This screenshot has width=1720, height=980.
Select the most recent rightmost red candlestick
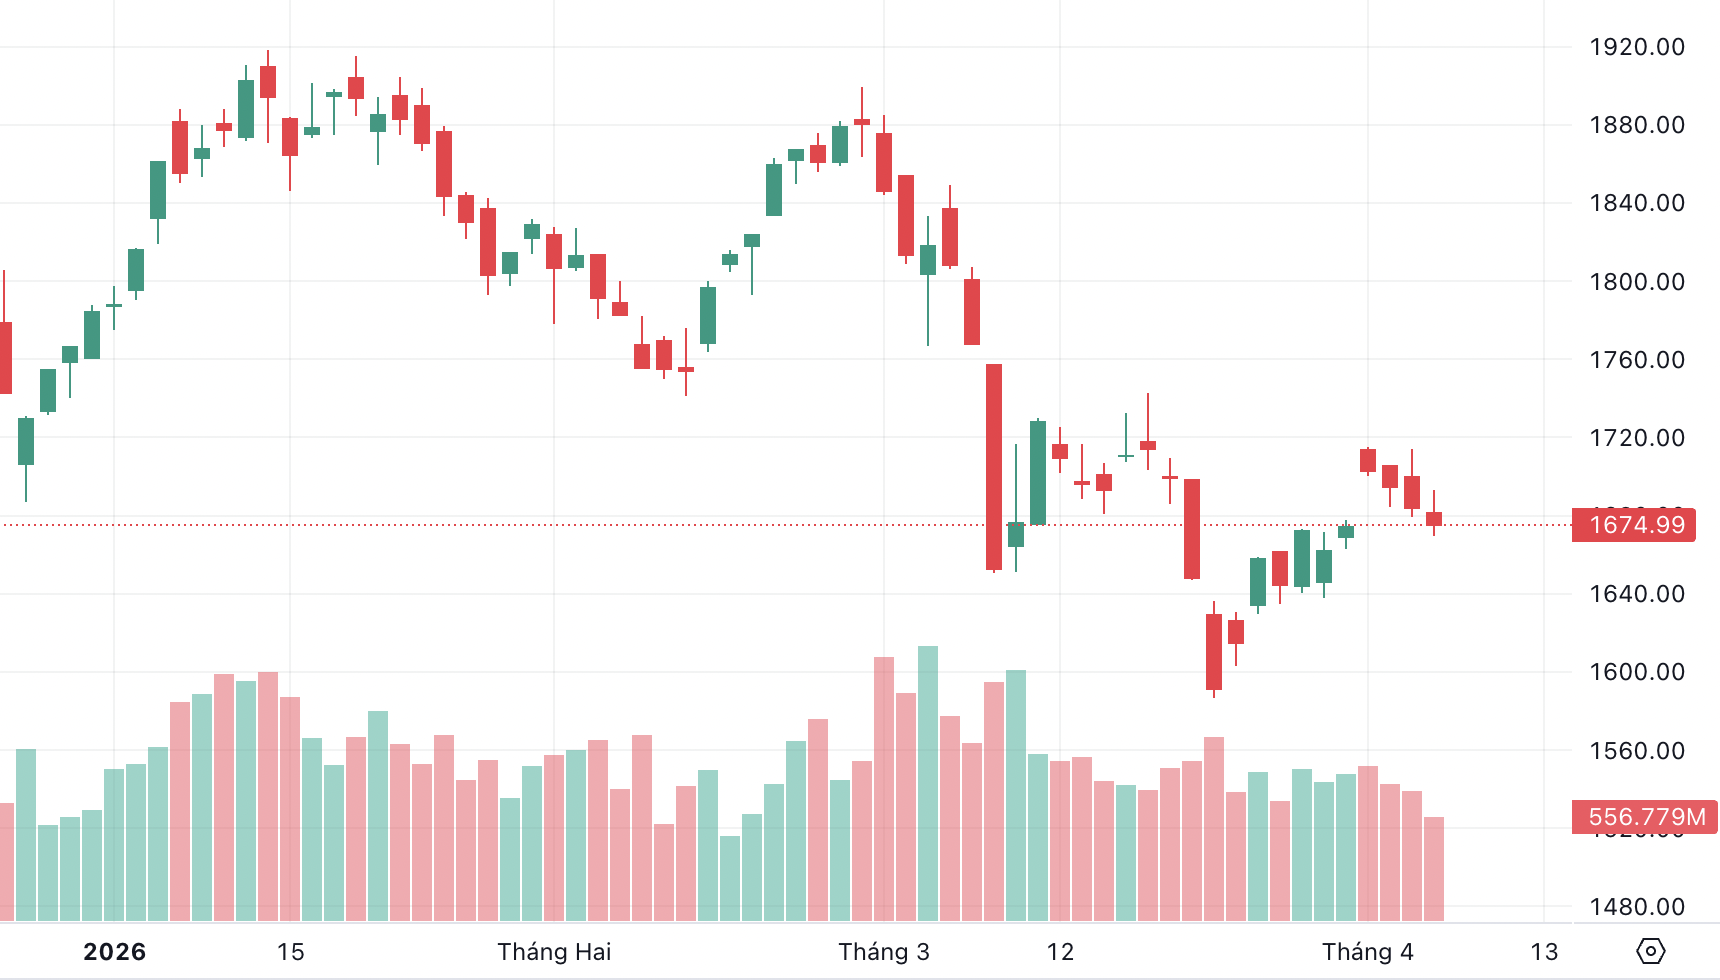[x=1434, y=519]
